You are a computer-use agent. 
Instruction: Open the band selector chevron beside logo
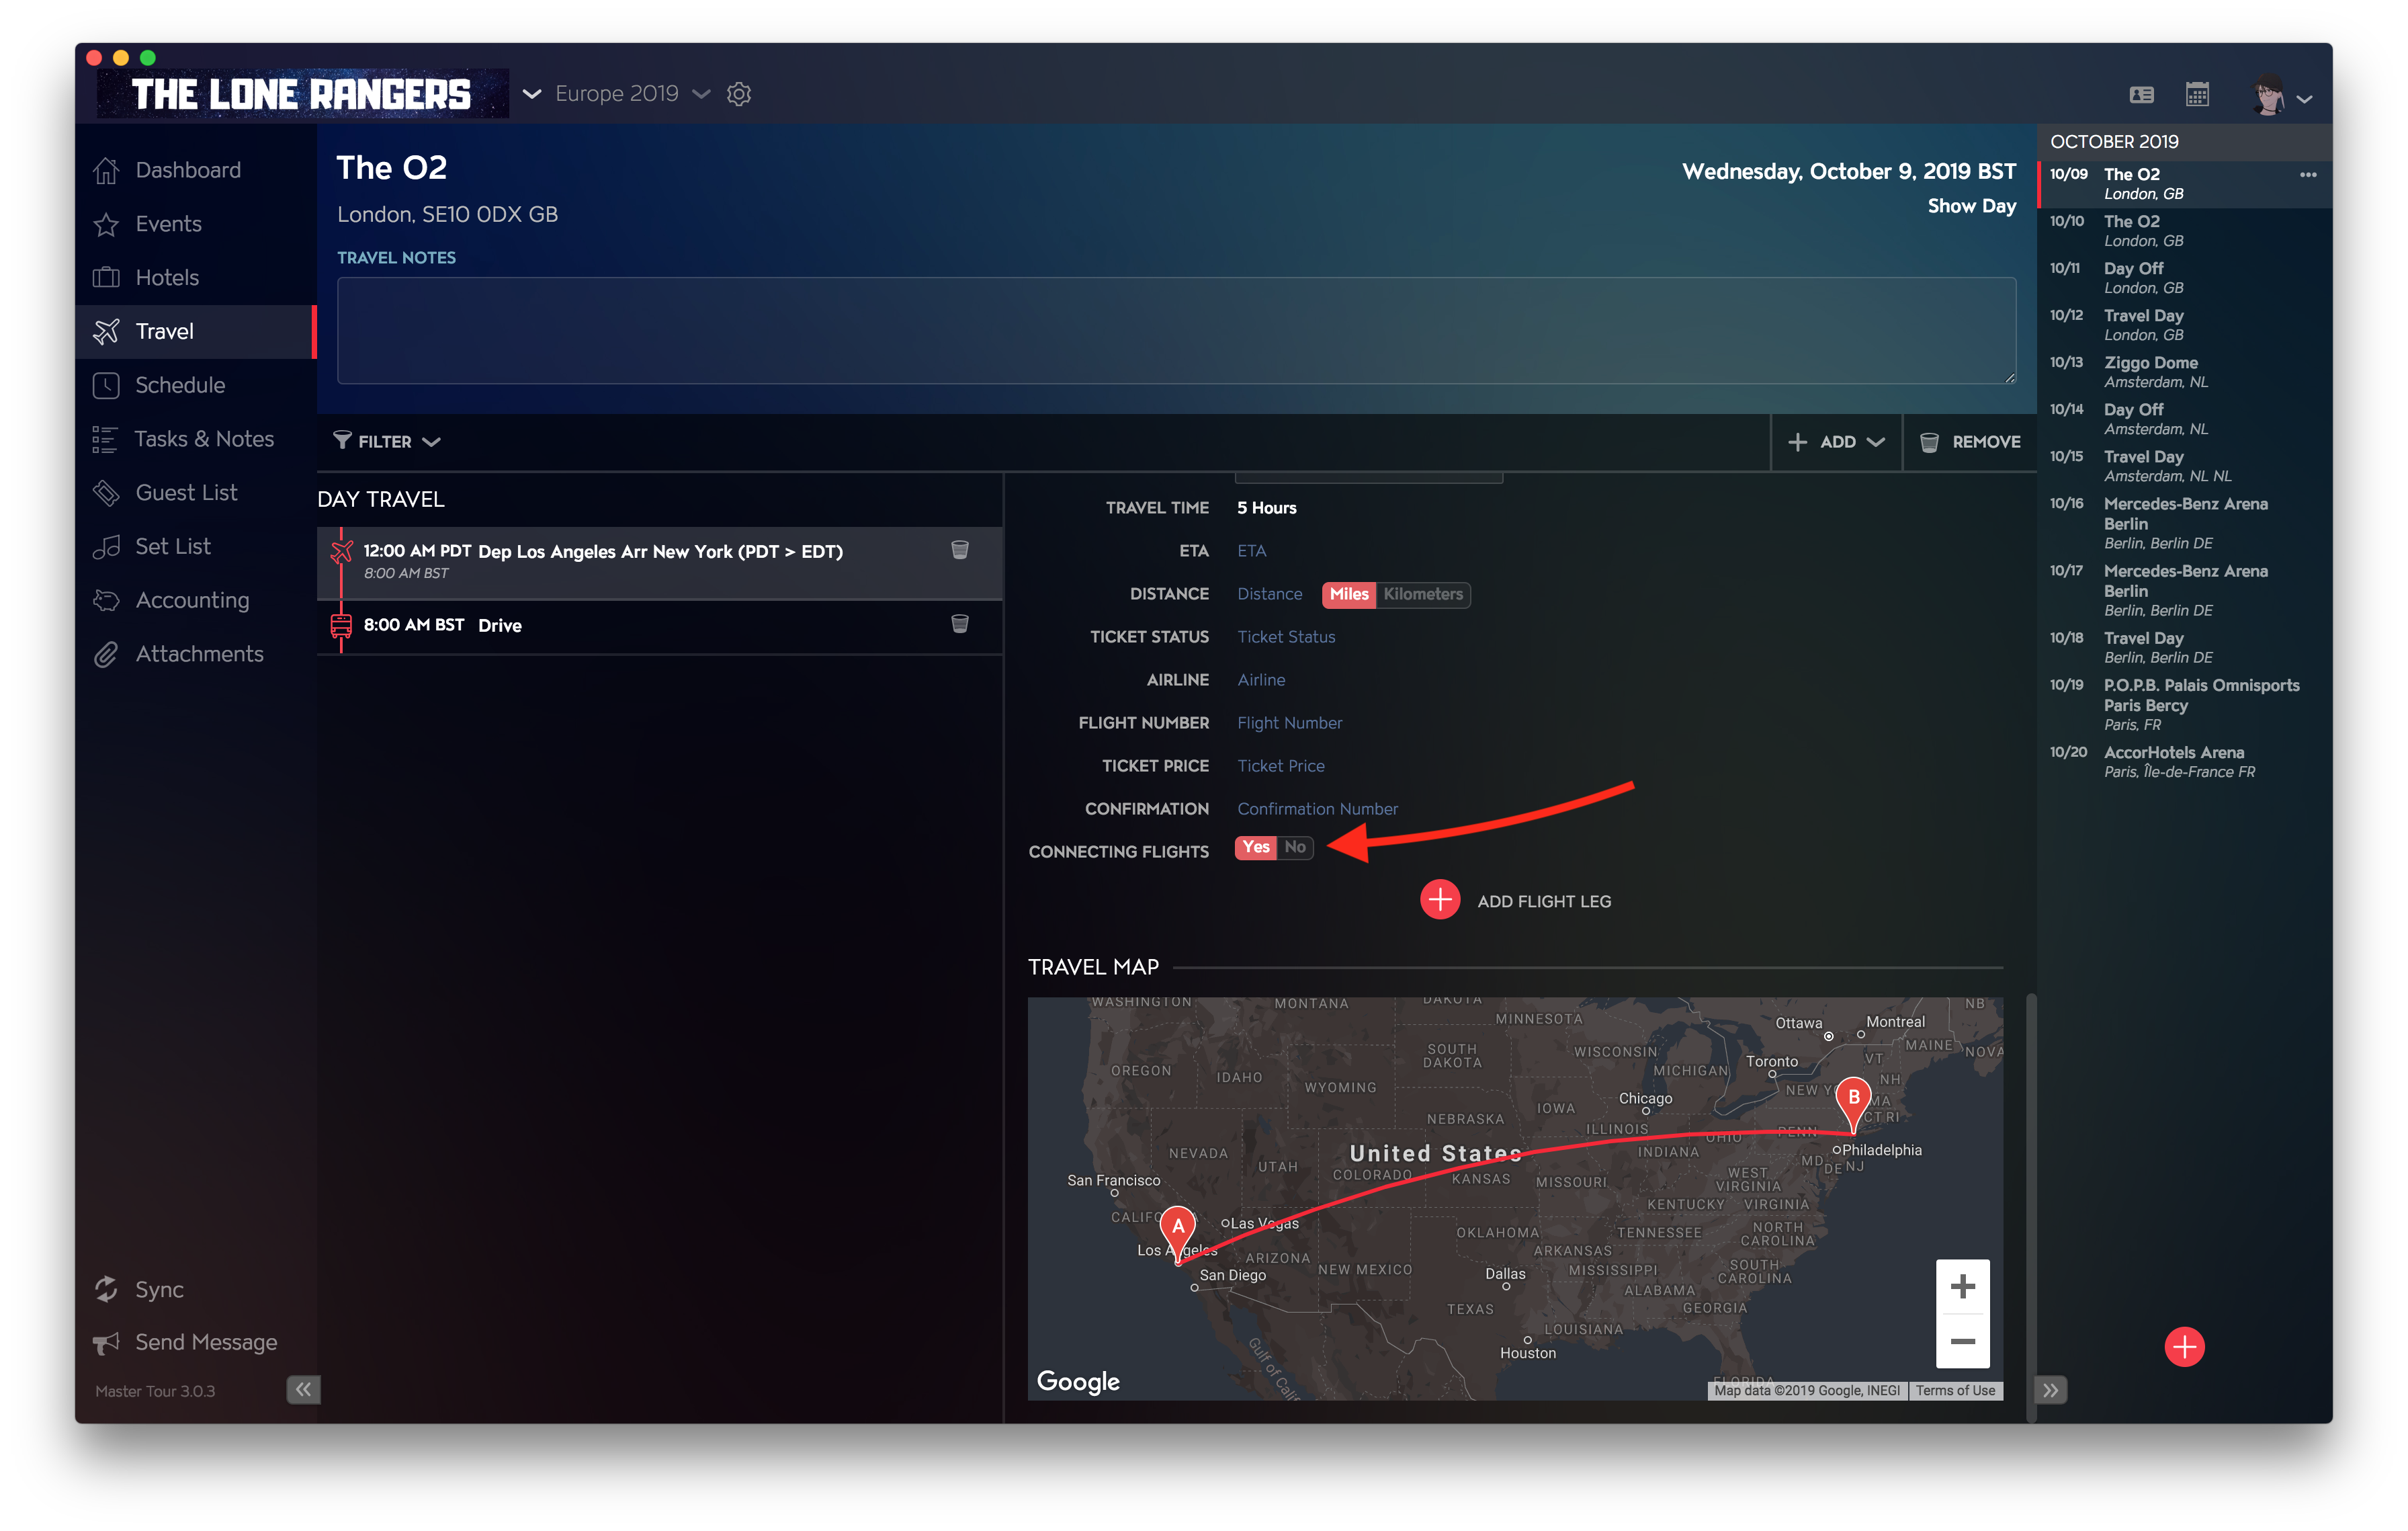(532, 94)
